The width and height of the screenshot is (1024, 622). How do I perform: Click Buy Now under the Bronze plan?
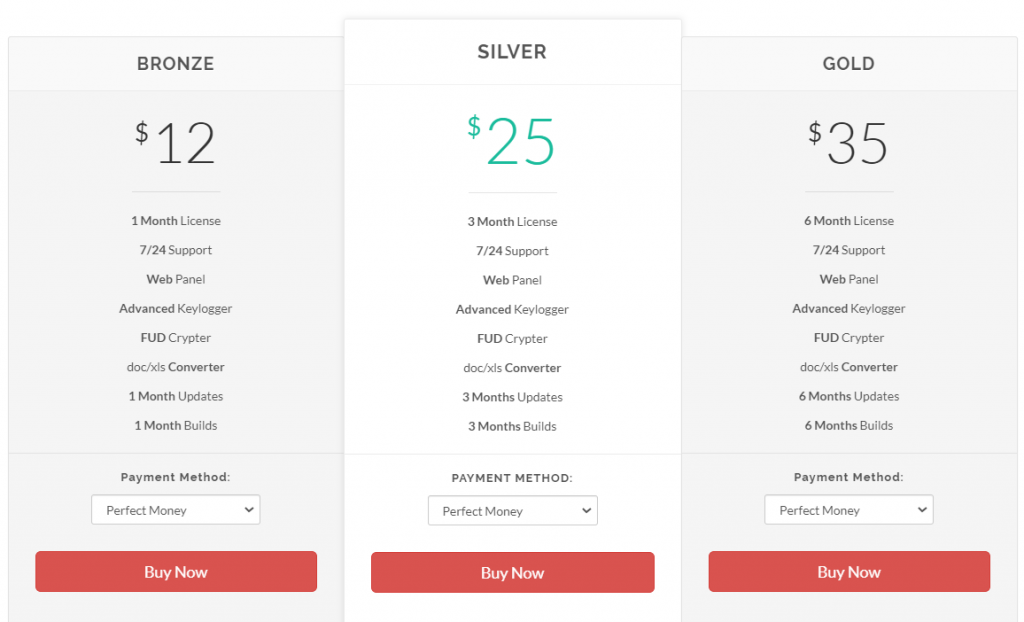pyautogui.click(x=176, y=572)
